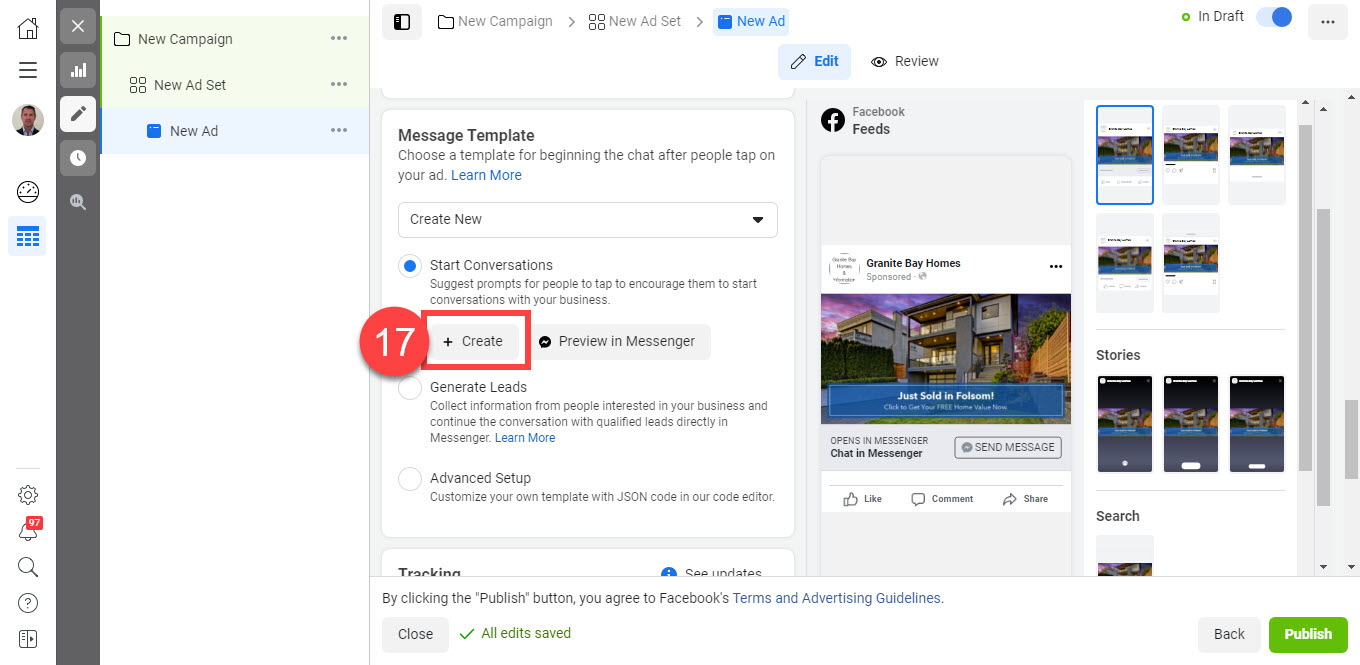The width and height of the screenshot is (1360, 665).
Task: Open the performance charts icon
Action: pos(77,70)
